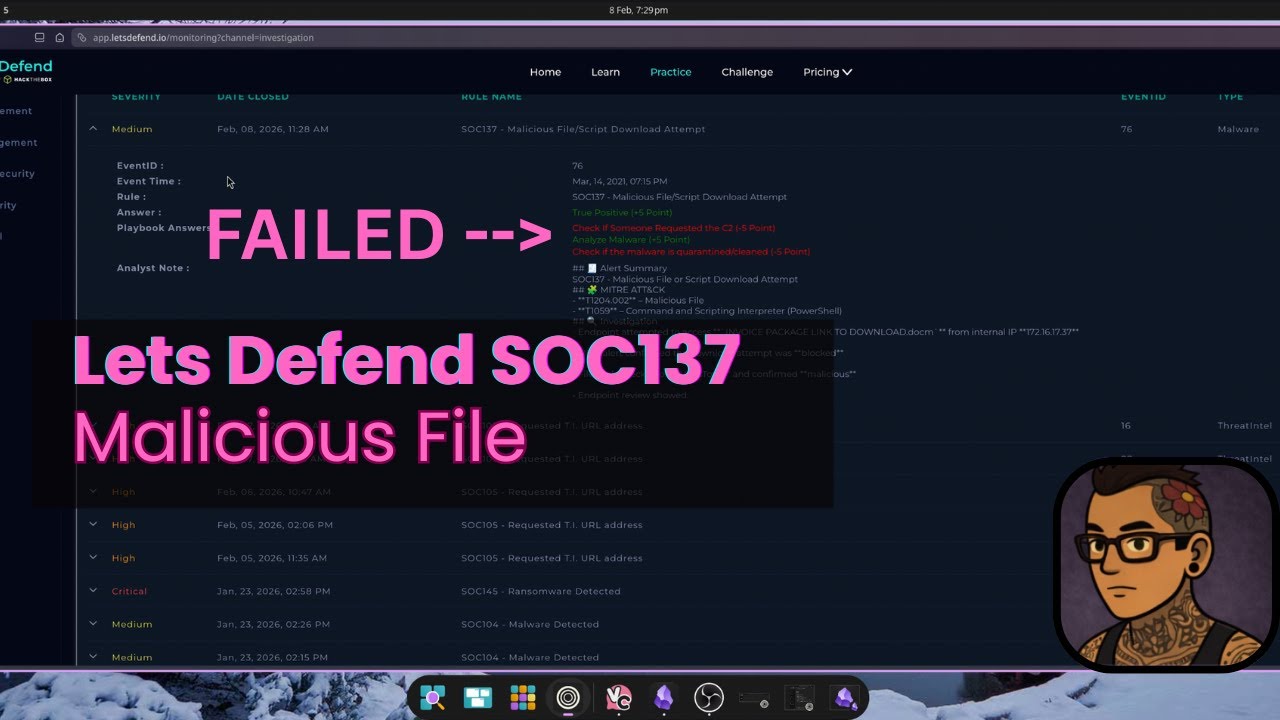This screenshot has width=1280, height=720.
Task: Open the Home menu item
Action: pyautogui.click(x=545, y=72)
